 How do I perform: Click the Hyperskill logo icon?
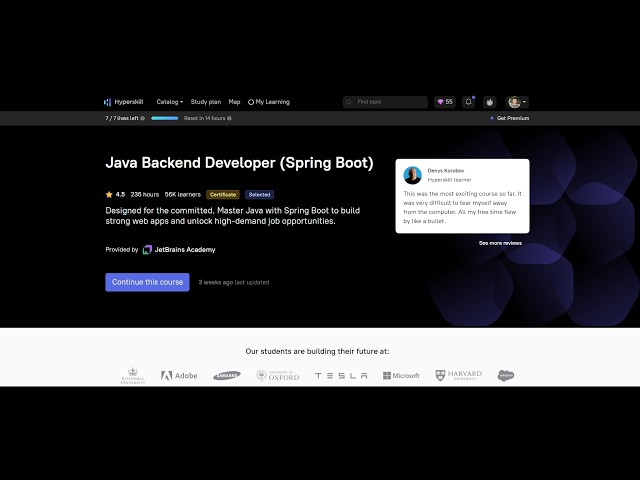coord(107,102)
